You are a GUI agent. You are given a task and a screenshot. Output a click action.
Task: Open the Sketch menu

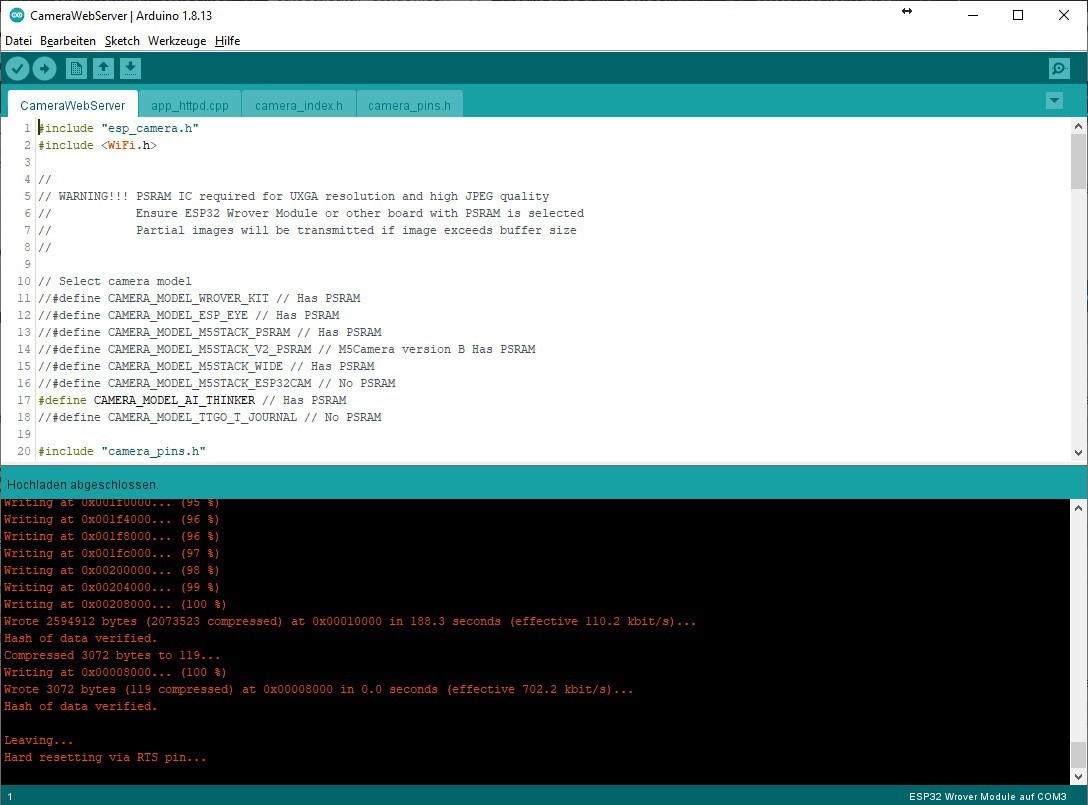point(122,41)
